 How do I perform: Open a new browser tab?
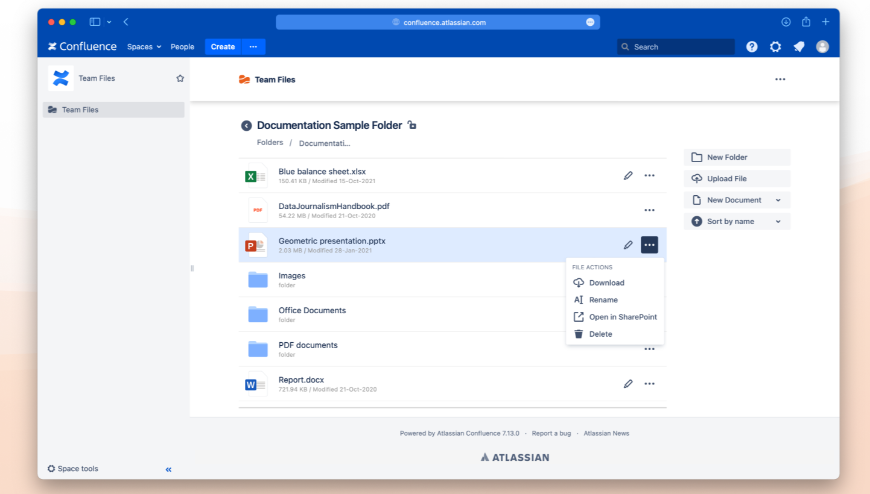coord(826,22)
